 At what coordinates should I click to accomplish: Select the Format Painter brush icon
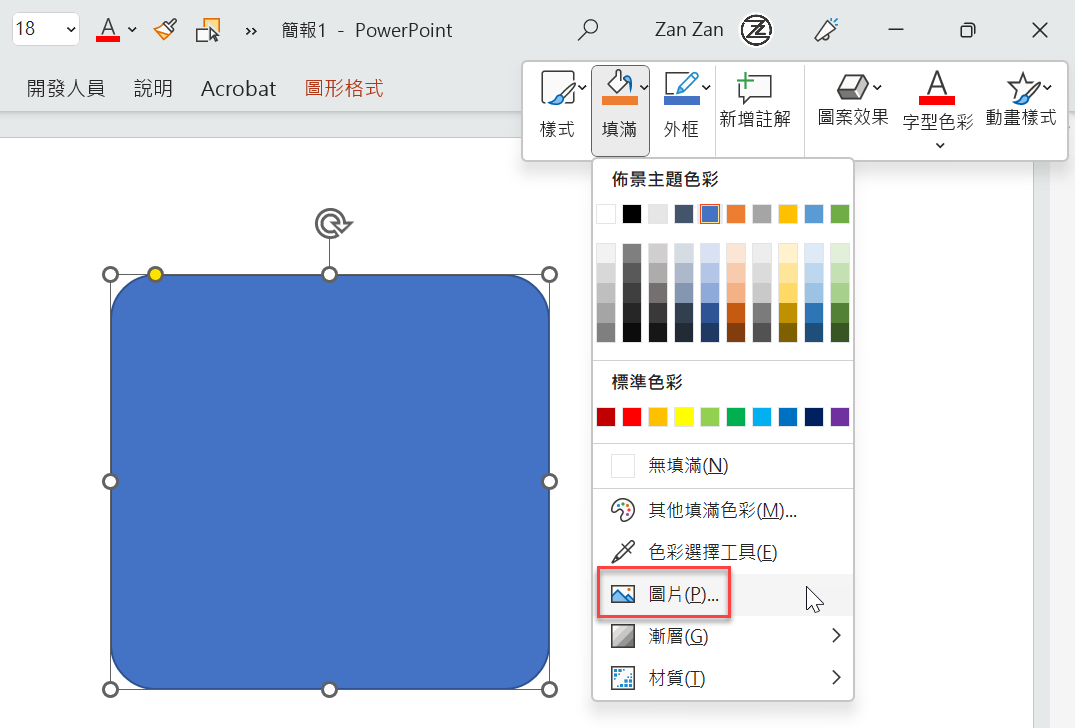(165, 30)
